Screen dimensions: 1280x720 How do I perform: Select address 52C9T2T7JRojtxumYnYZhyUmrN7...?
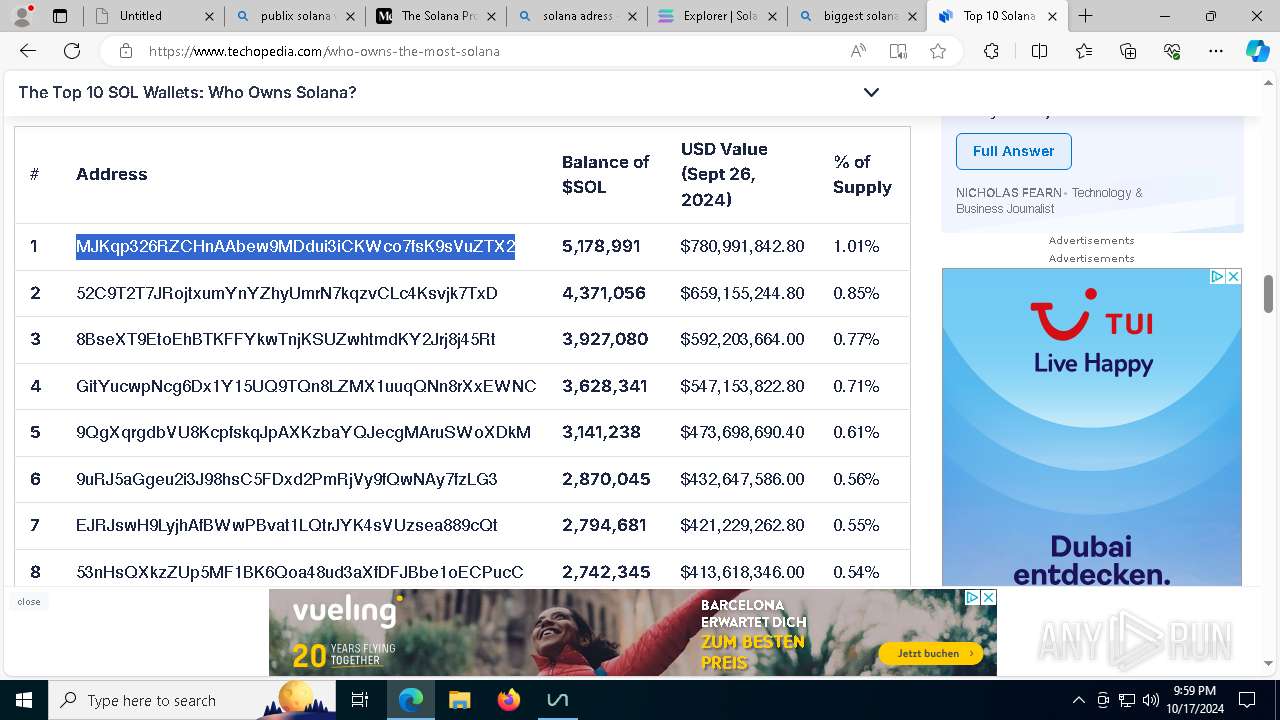pos(287,293)
